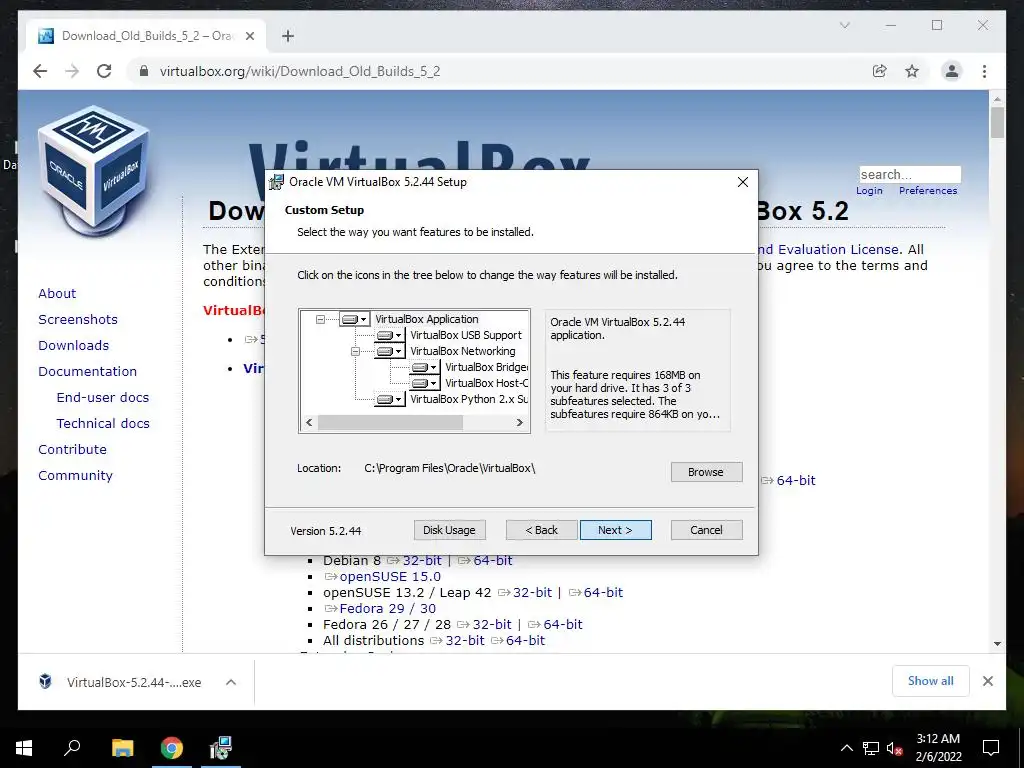Click the address bar URL
1024x768 pixels.
[300, 71]
